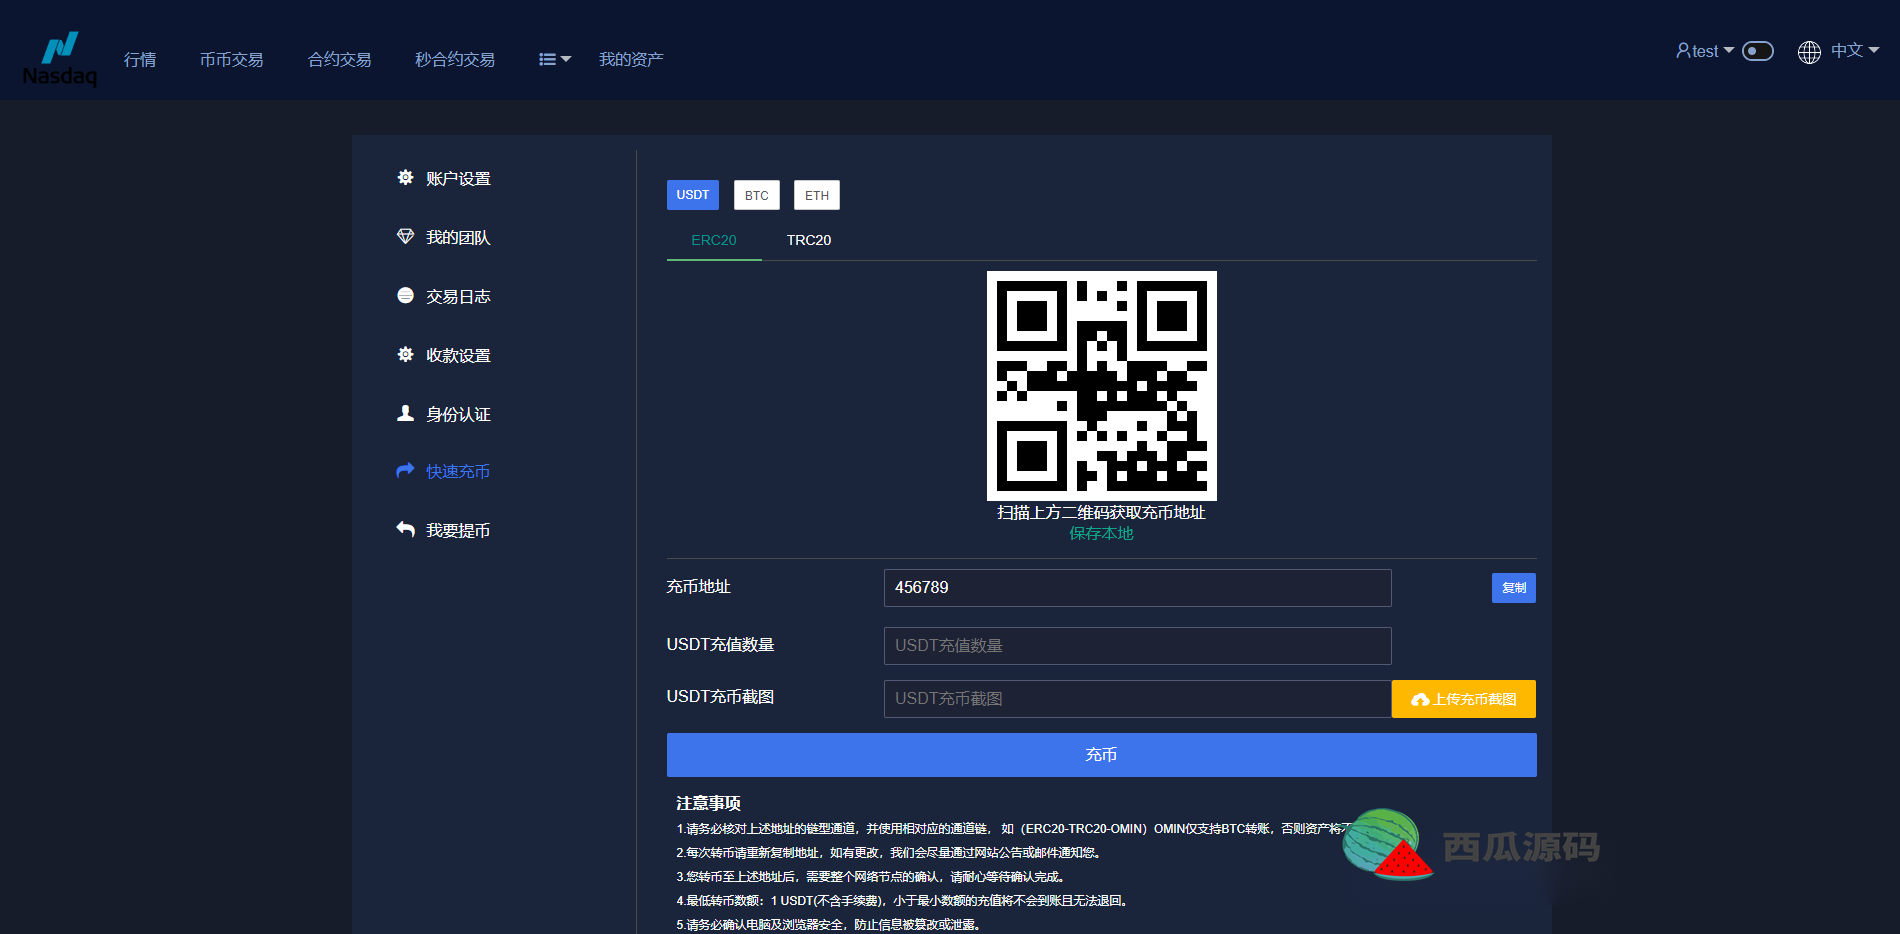1900x934 pixels.
Task: Click the 保存本地 link
Action: coord(1102,533)
